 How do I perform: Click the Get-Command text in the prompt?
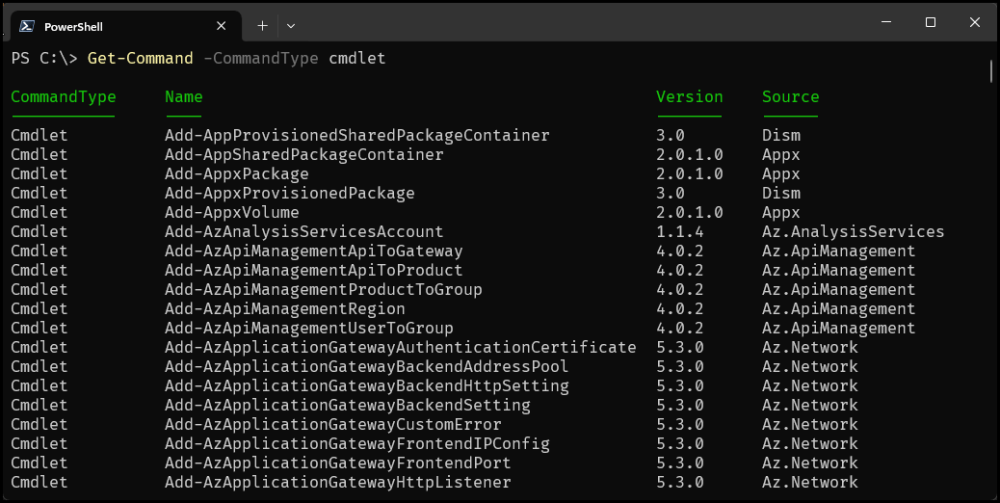click(140, 59)
